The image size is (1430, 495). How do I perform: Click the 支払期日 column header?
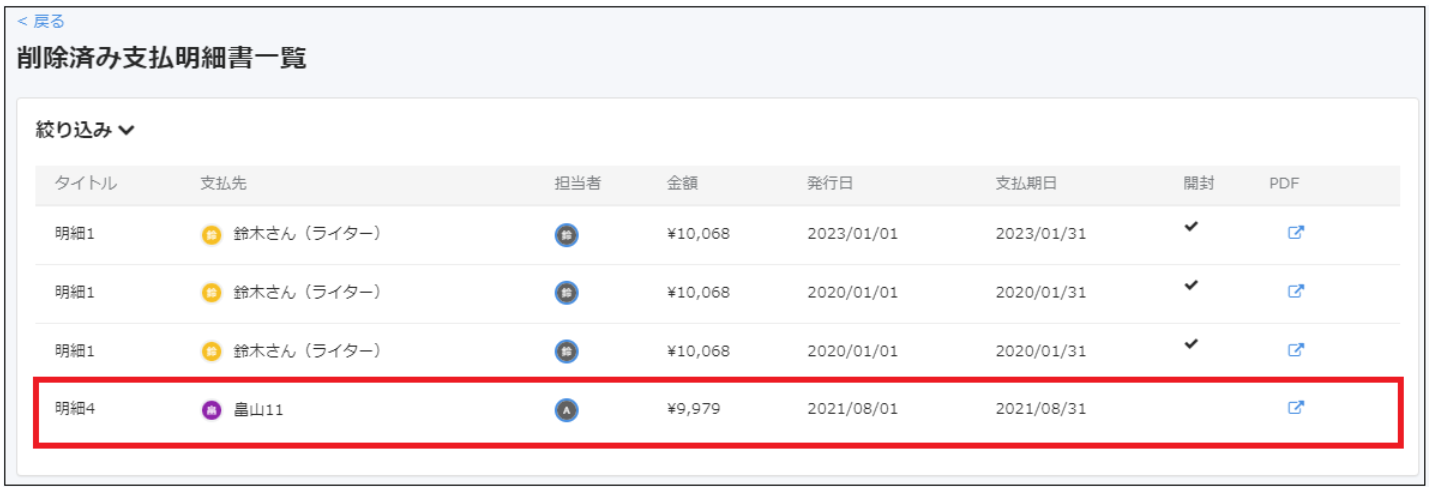point(1026,184)
